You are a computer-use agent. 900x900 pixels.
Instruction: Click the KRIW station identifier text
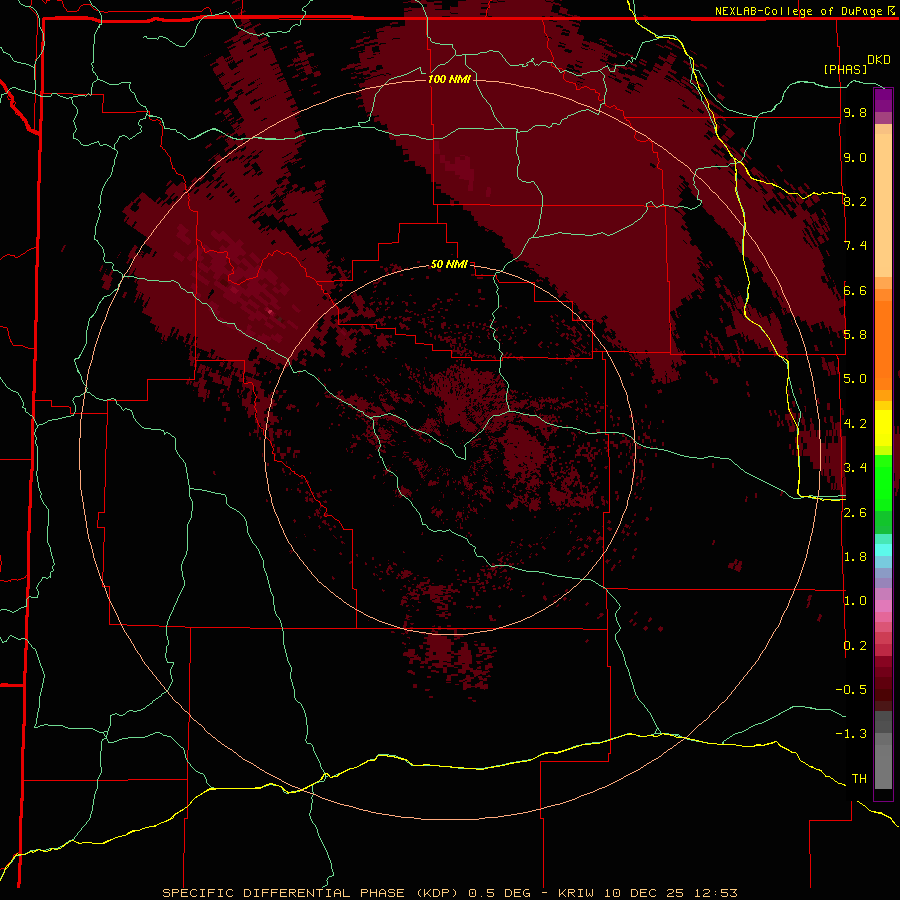[x=578, y=893]
